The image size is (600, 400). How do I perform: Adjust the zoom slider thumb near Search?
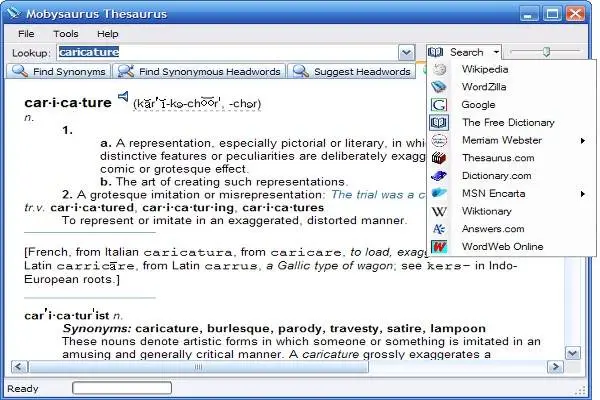coord(546,52)
